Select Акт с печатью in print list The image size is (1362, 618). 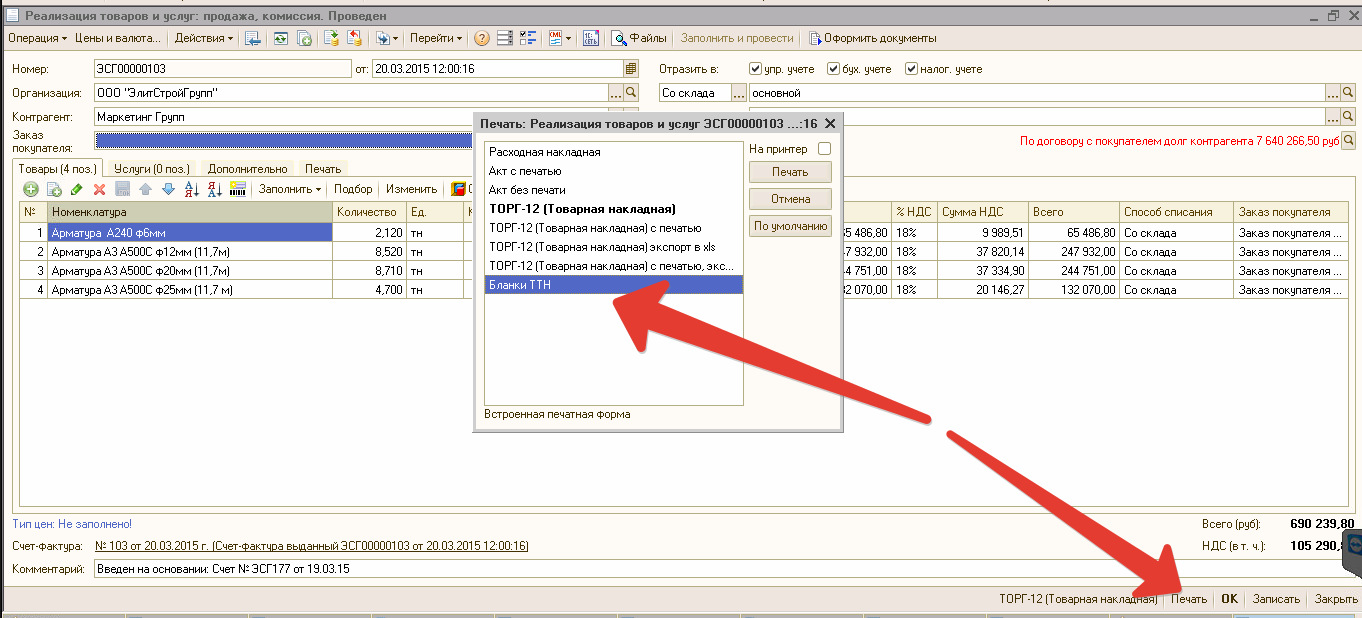click(525, 171)
